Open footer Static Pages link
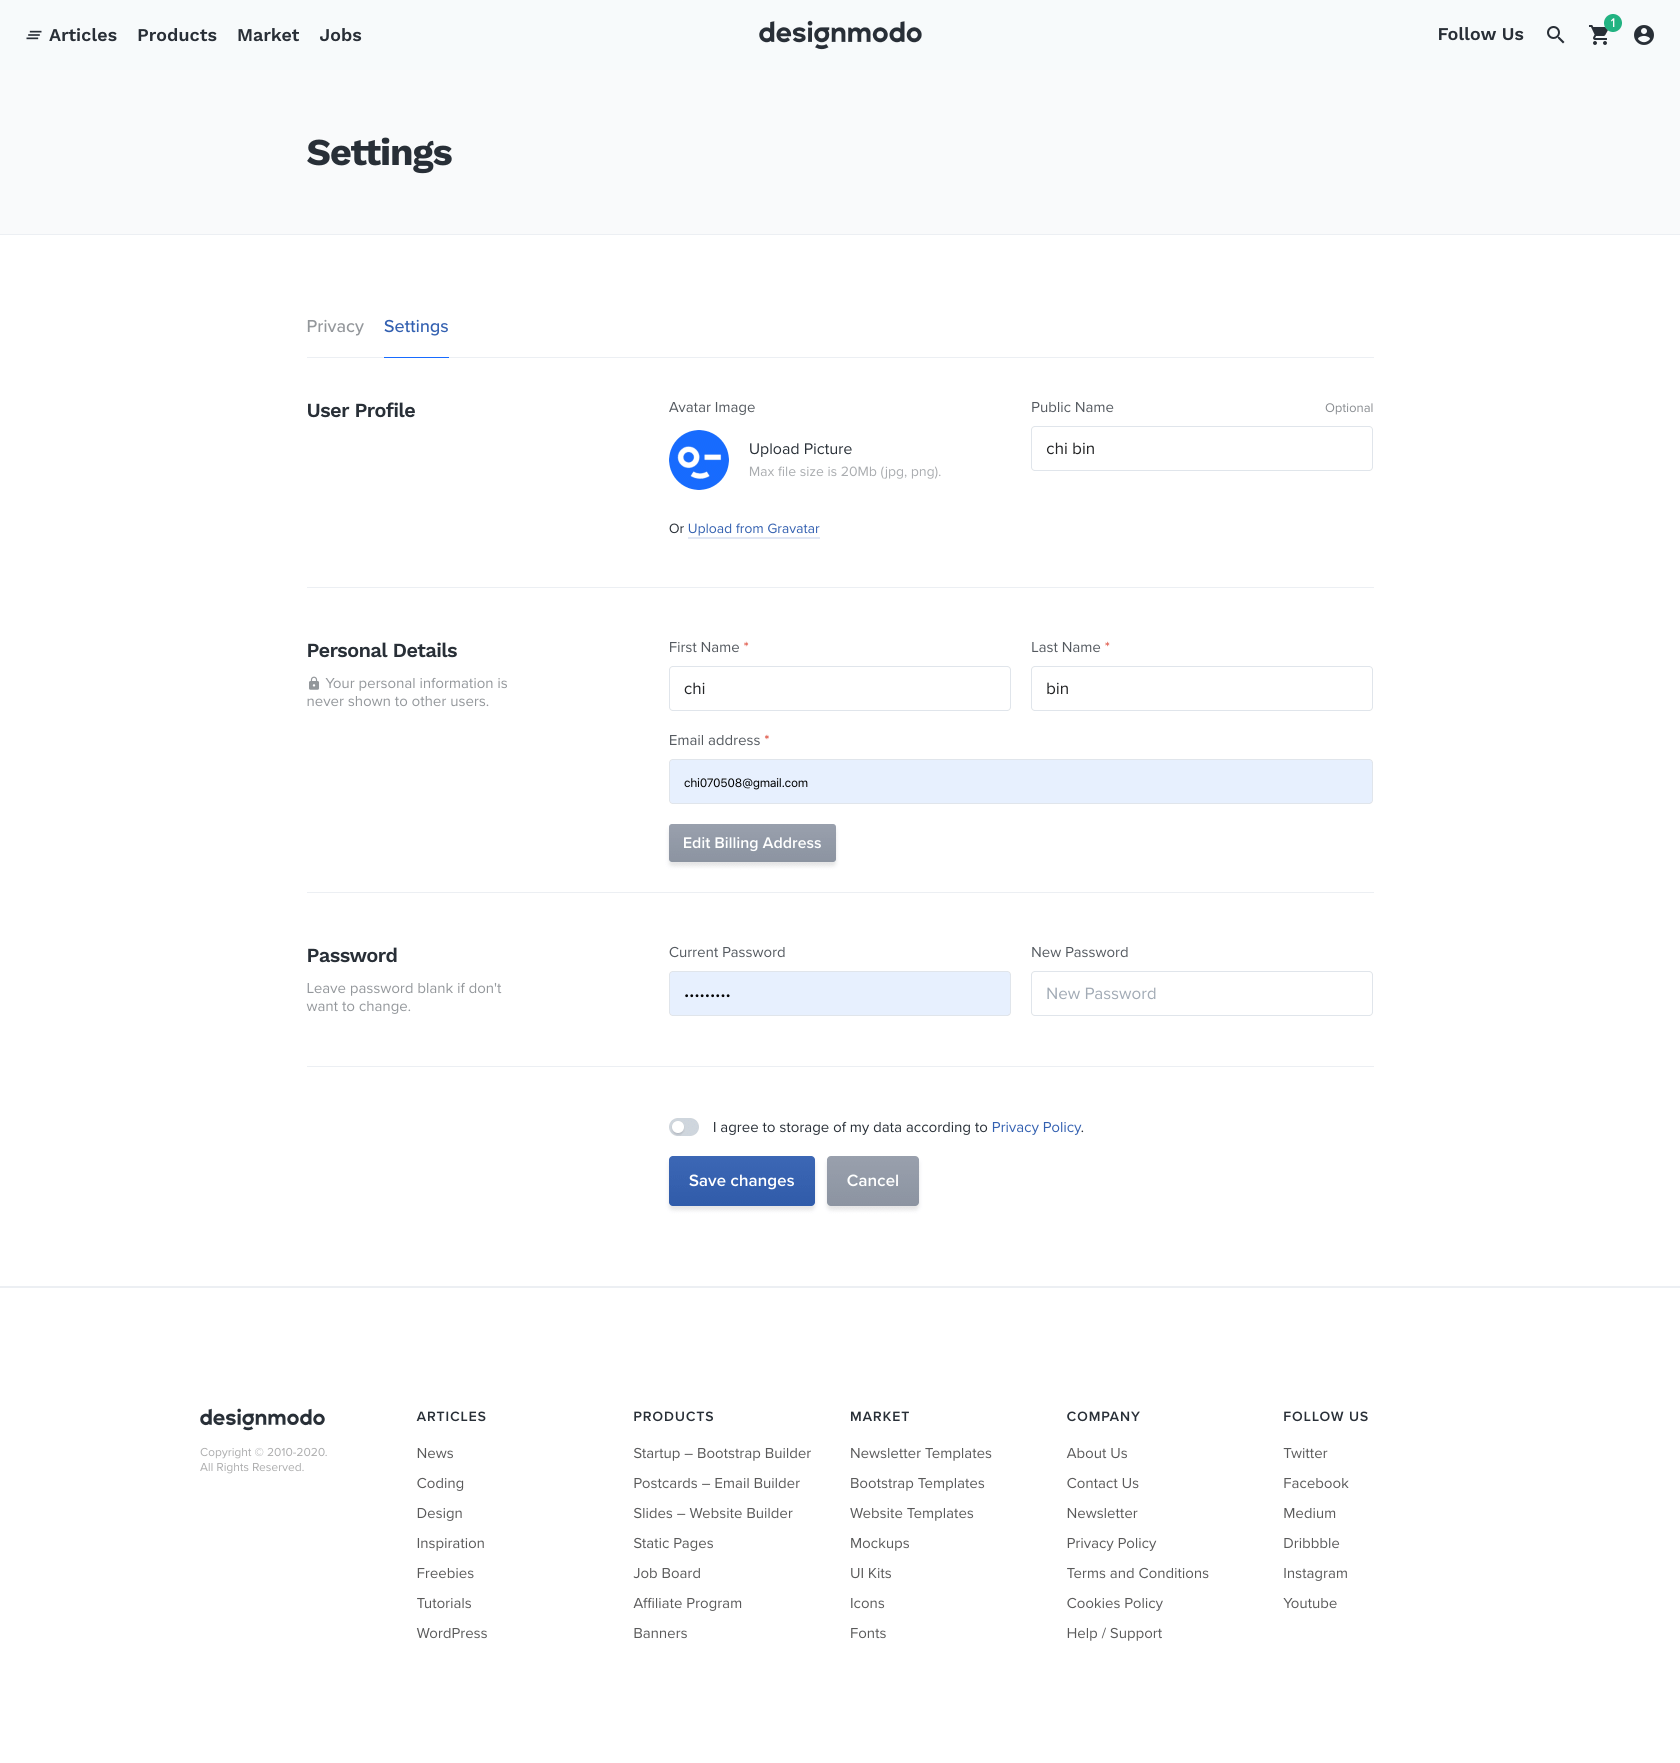This screenshot has width=1680, height=1763. (673, 1543)
